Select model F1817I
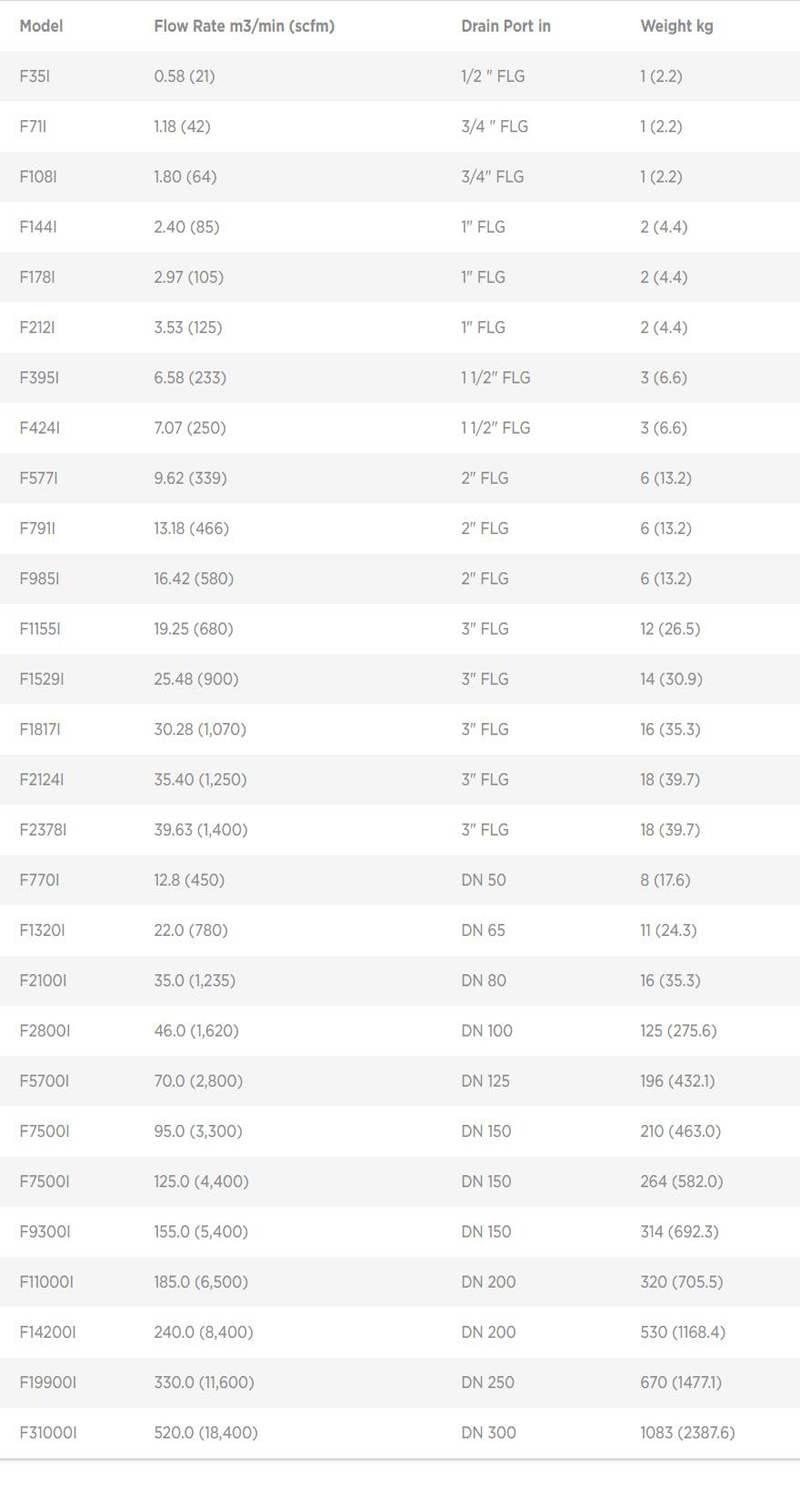The image size is (800, 1500). tap(40, 729)
